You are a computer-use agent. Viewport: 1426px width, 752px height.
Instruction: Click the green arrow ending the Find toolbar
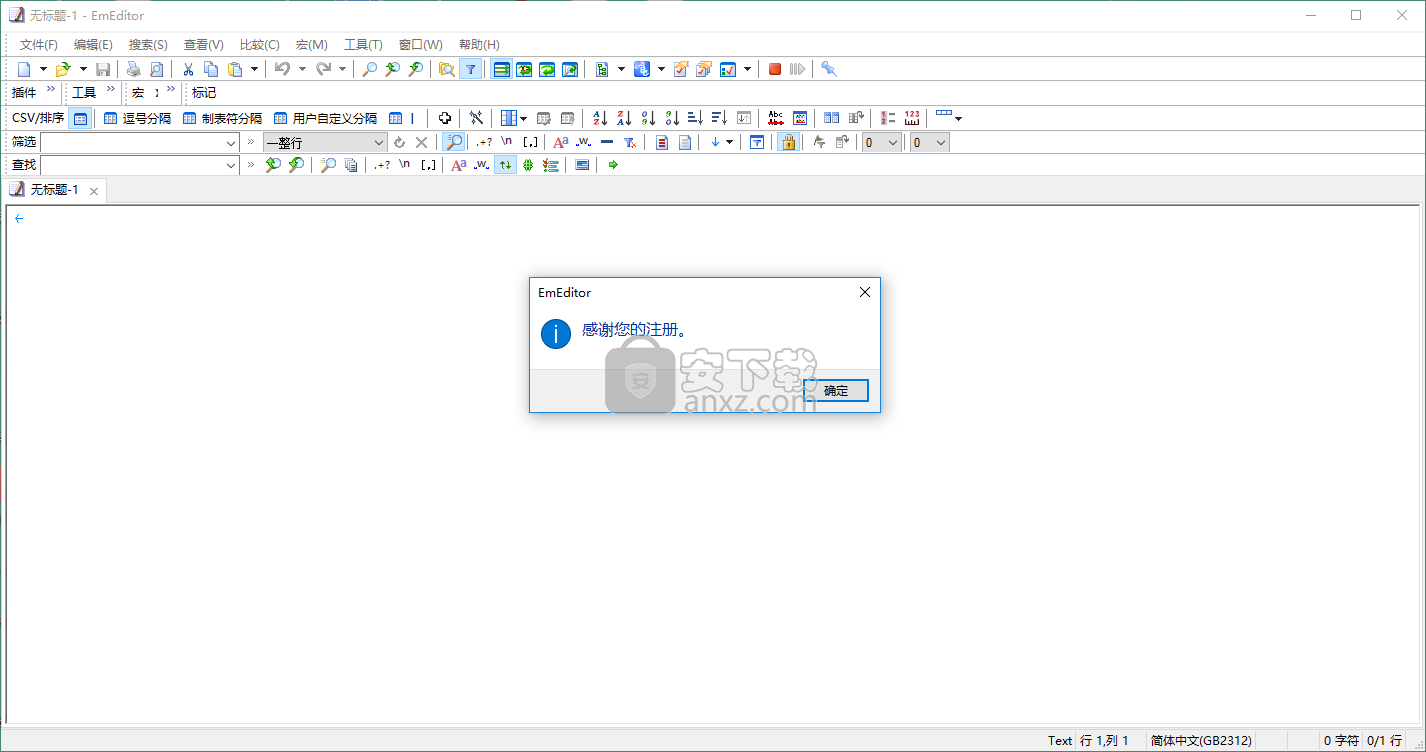(x=613, y=165)
